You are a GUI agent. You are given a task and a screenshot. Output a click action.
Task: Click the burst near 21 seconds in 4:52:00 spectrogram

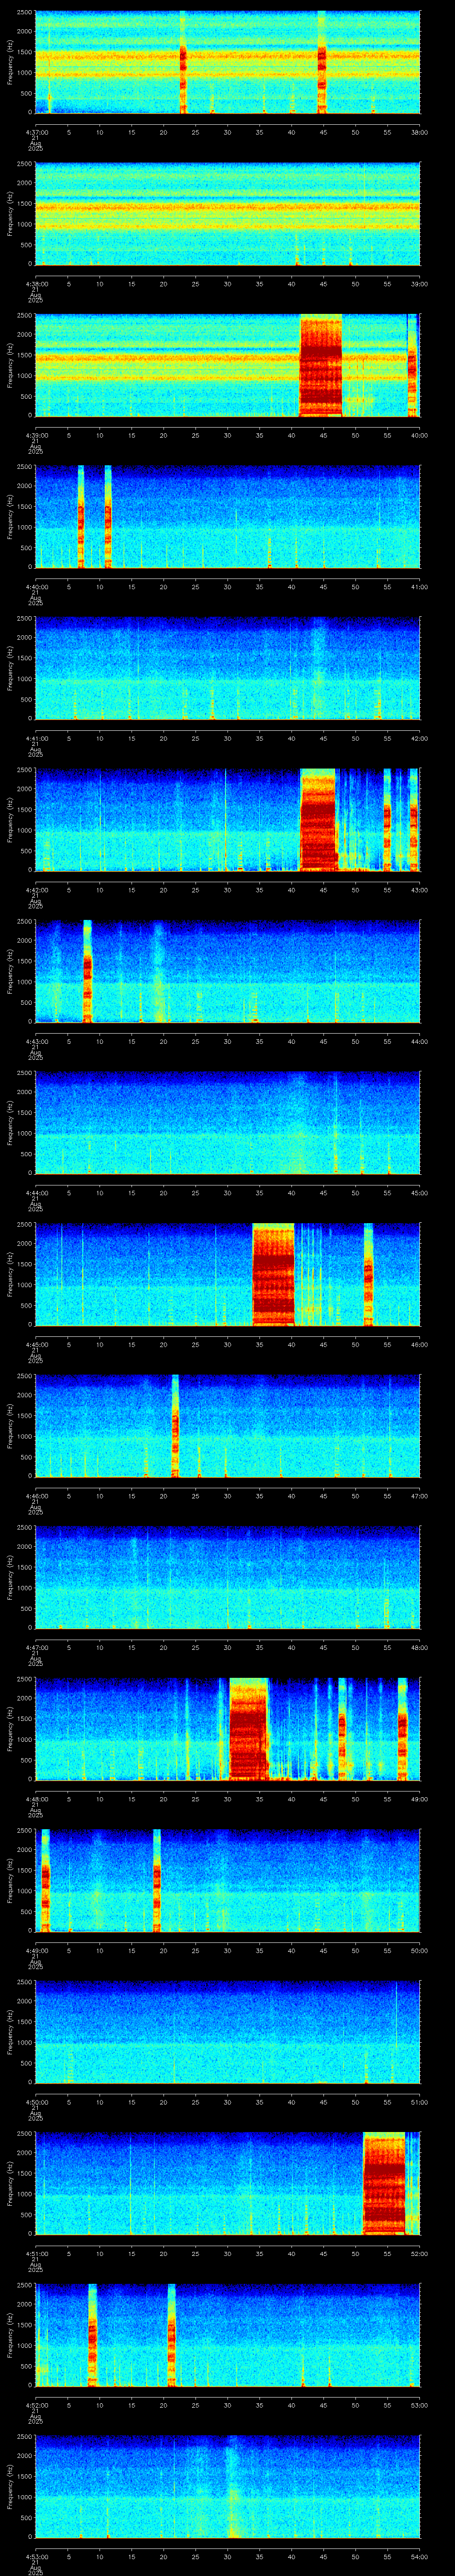point(171,2334)
